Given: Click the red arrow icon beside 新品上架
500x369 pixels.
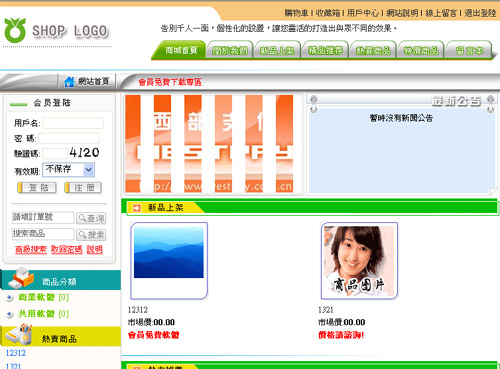Looking at the screenshot, I should point(136,208).
